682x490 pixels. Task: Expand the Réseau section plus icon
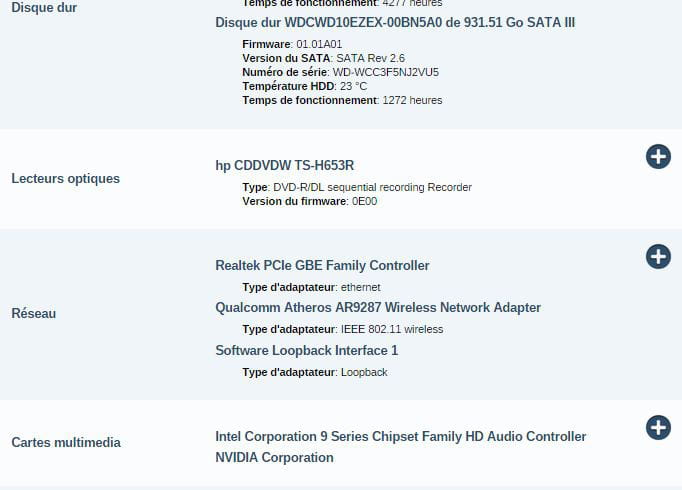(658, 257)
